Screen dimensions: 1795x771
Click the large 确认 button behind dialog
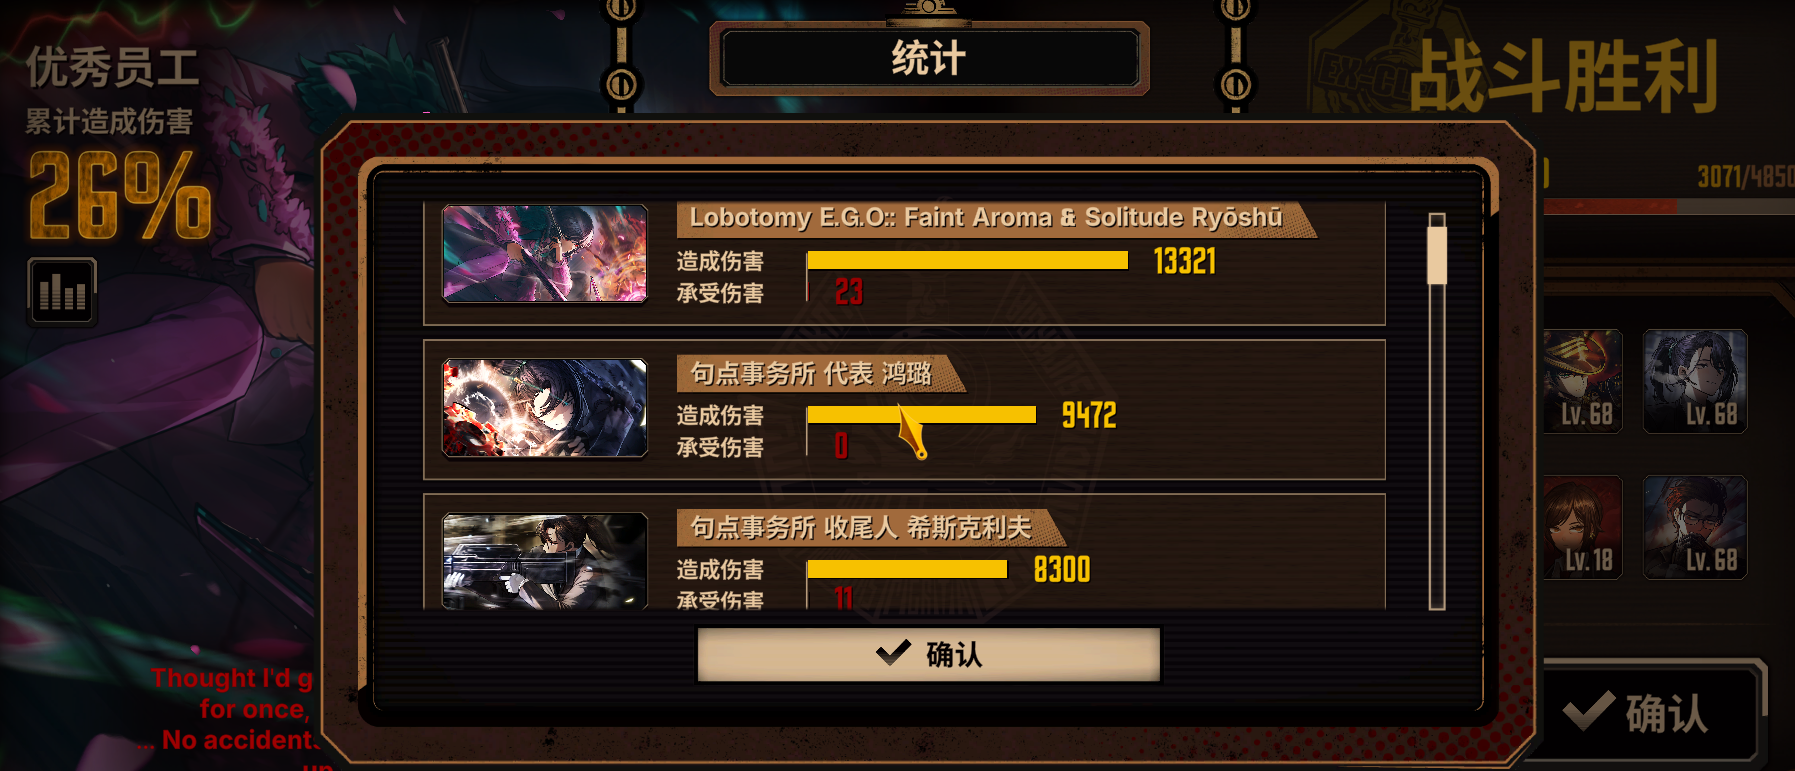click(x=1650, y=713)
